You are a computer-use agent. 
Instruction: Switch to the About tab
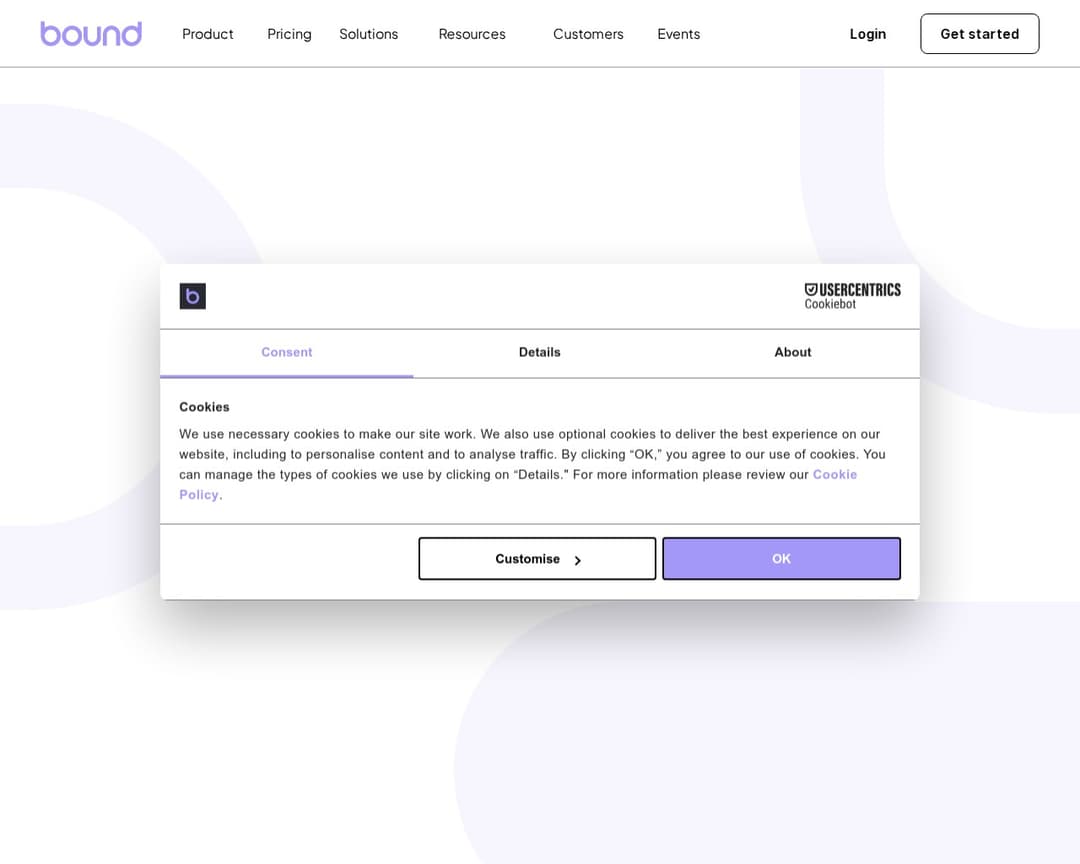(x=793, y=353)
